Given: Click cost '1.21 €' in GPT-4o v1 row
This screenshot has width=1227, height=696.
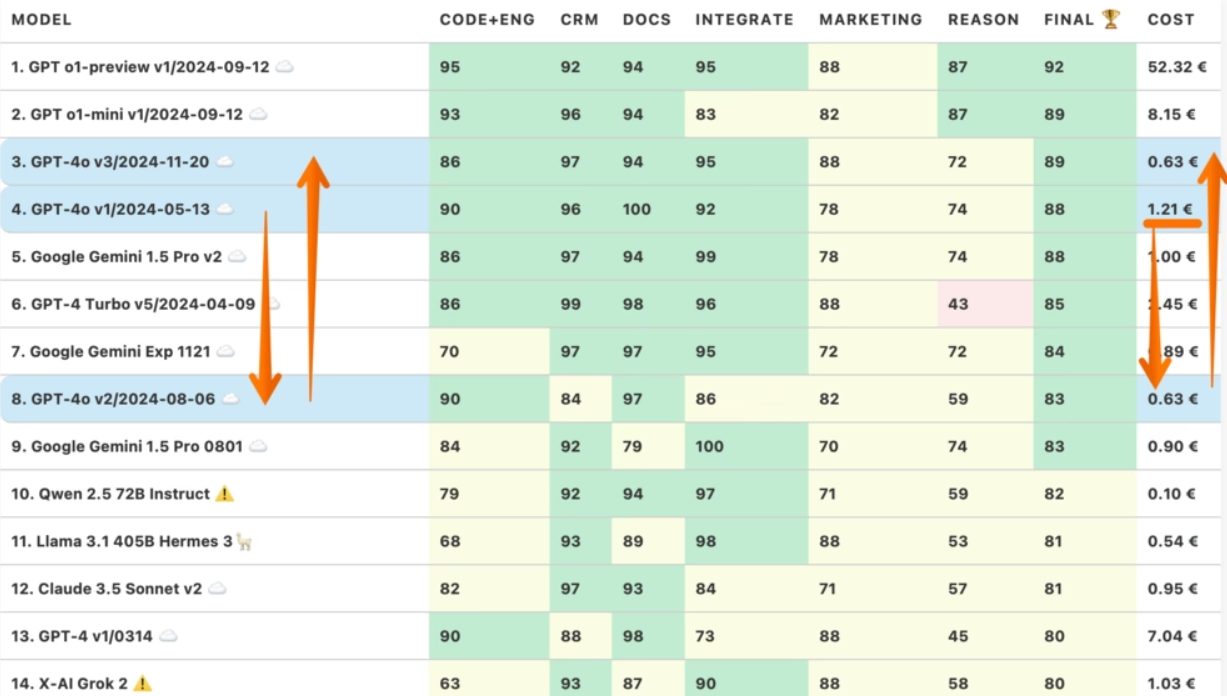Looking at the screenshot, I should point(1172,210).
